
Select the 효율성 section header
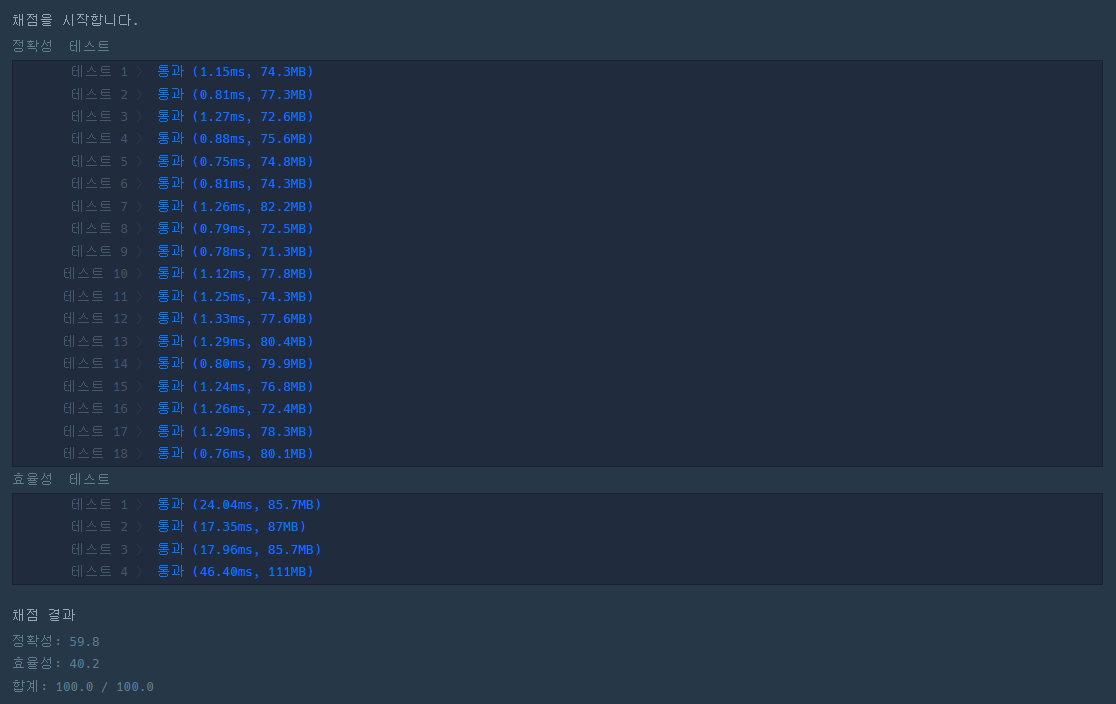[x=32, y=479]
